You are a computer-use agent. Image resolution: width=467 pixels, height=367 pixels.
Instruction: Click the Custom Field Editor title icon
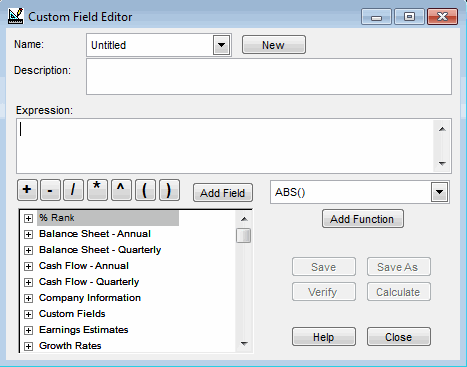16,16
